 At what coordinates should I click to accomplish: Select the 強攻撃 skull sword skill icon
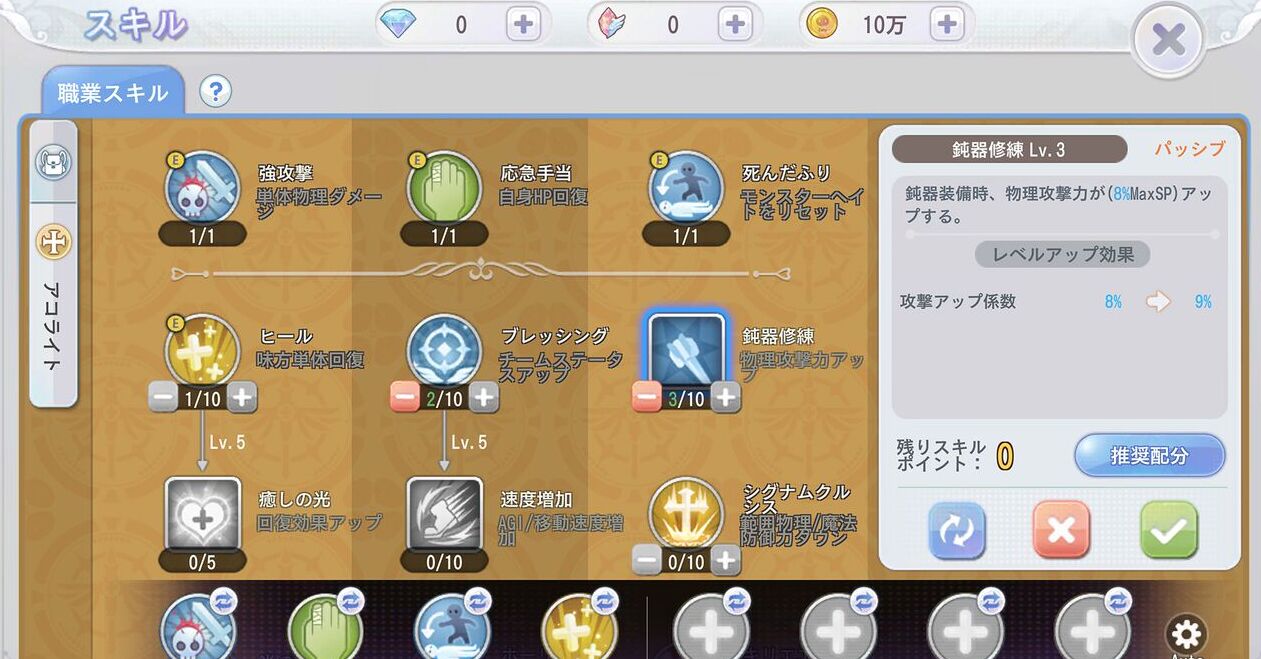202,189
